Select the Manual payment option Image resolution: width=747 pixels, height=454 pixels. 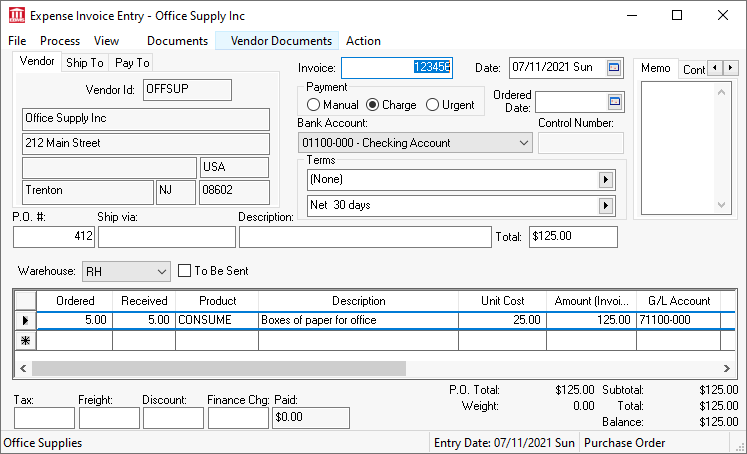[x=314, y=105]
